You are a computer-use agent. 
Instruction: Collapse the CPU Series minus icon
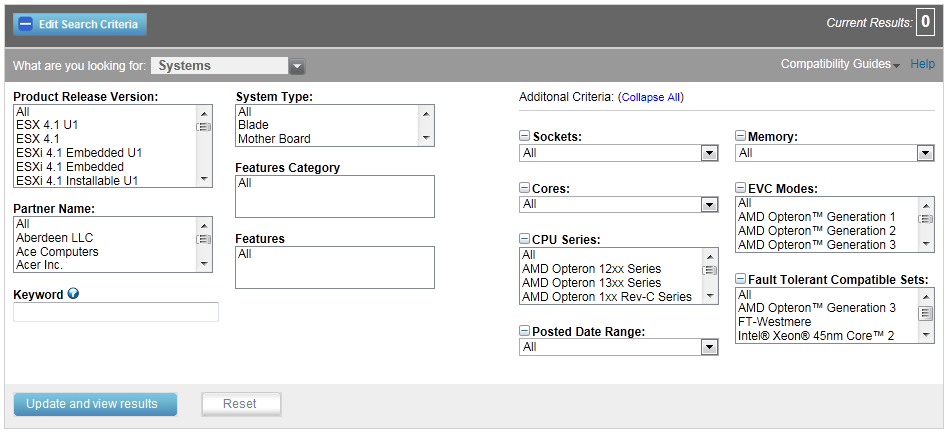tap(525, 239)
